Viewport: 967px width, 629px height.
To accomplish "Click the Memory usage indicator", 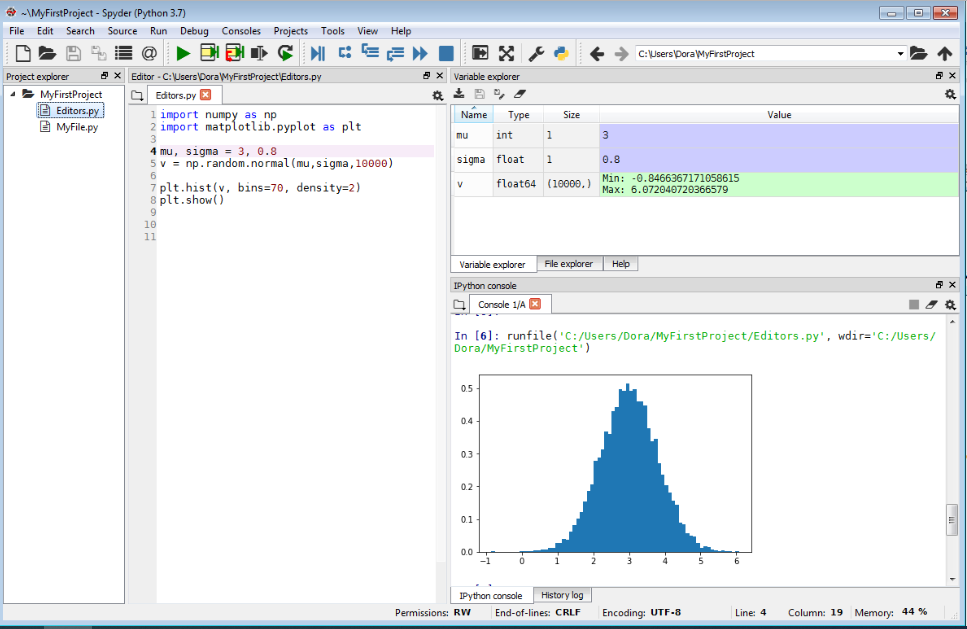I will pos(895,613).
